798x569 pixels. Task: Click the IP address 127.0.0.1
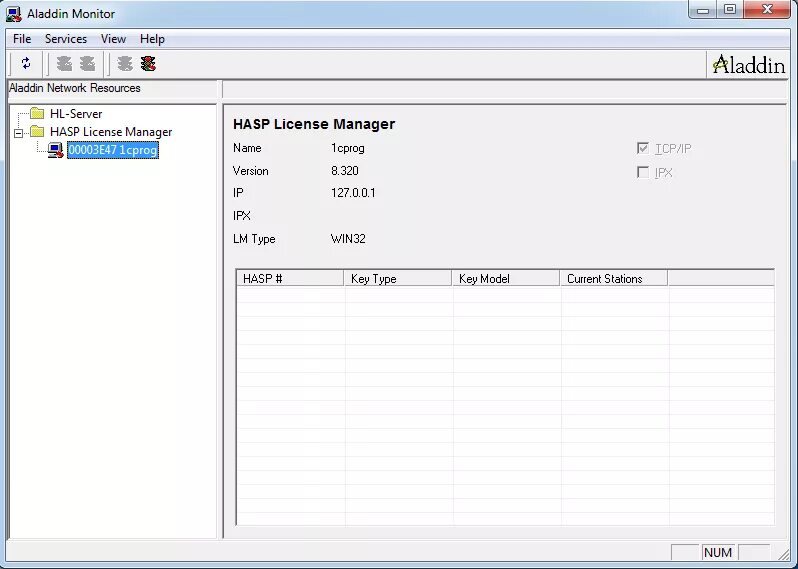[x=353, y=193]
